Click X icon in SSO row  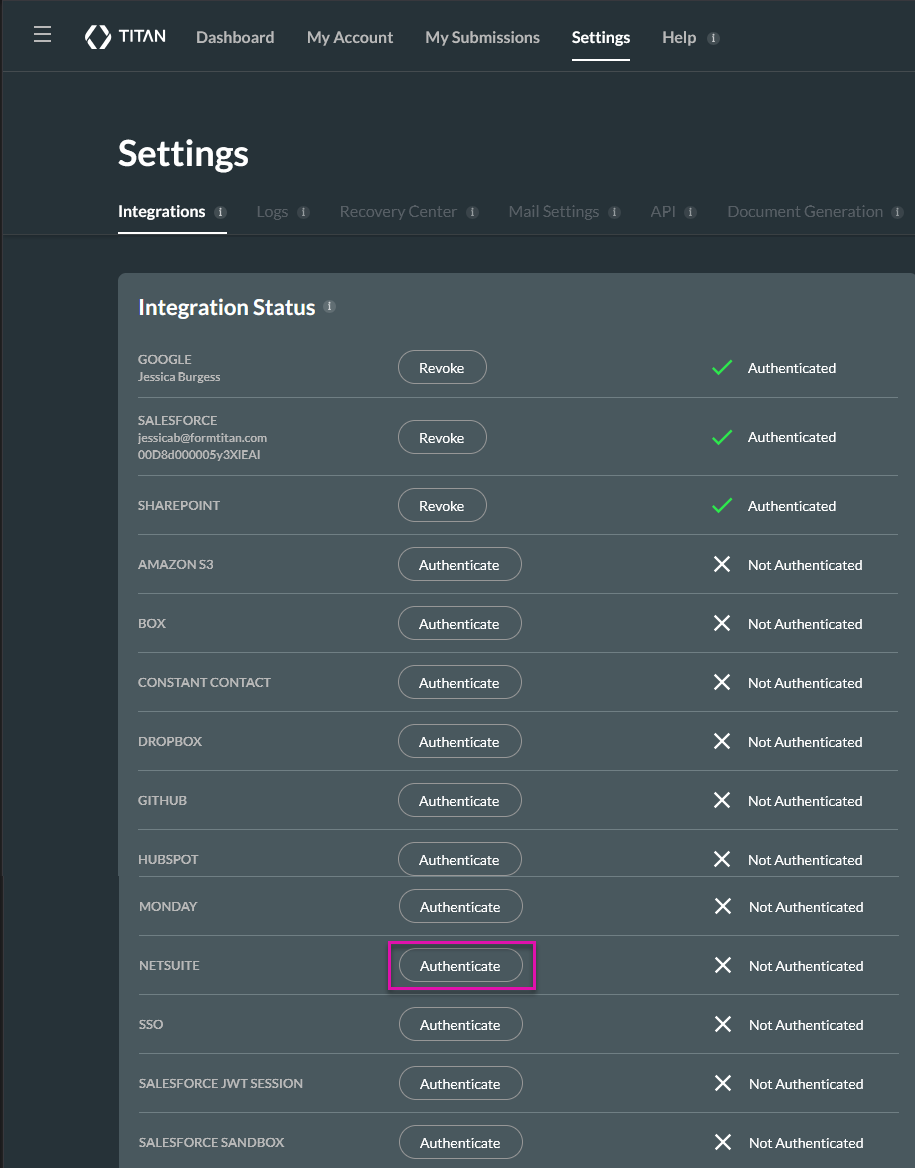723,1024
